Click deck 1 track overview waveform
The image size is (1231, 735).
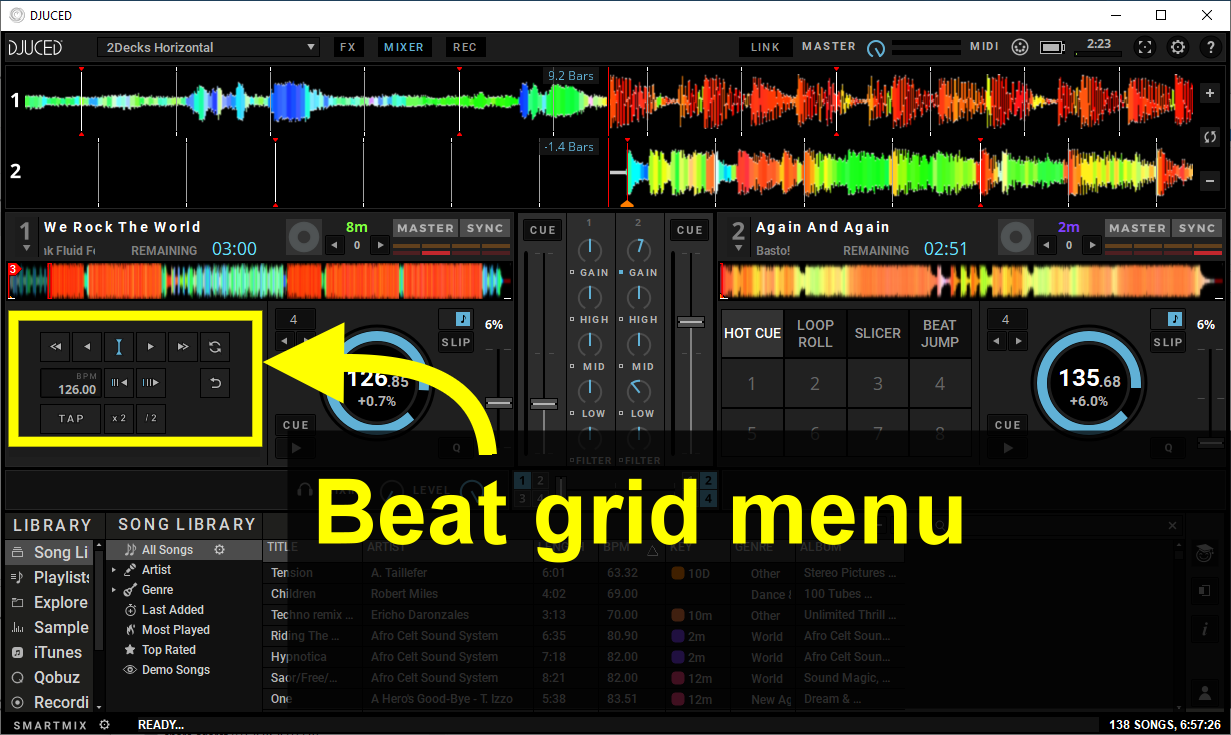(260, 281)
